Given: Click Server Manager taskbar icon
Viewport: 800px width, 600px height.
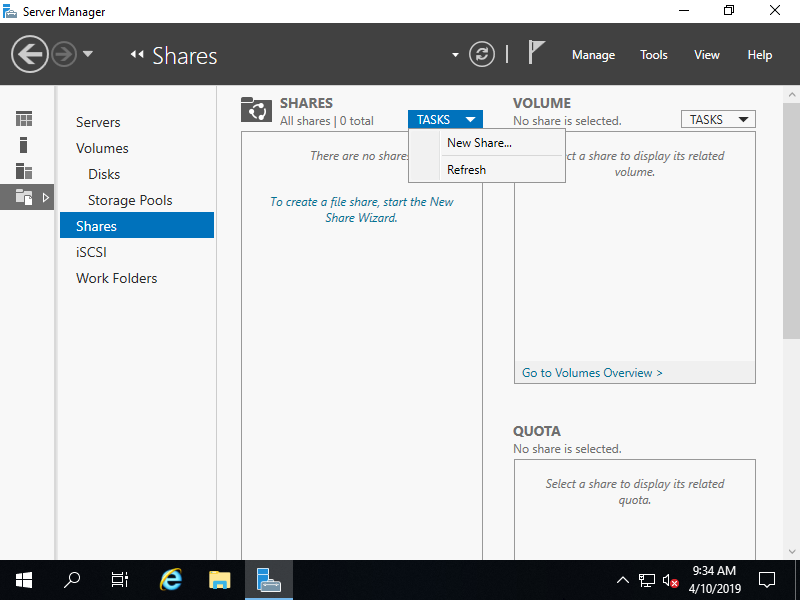Looking at the screenshot, I should point(269,580).
